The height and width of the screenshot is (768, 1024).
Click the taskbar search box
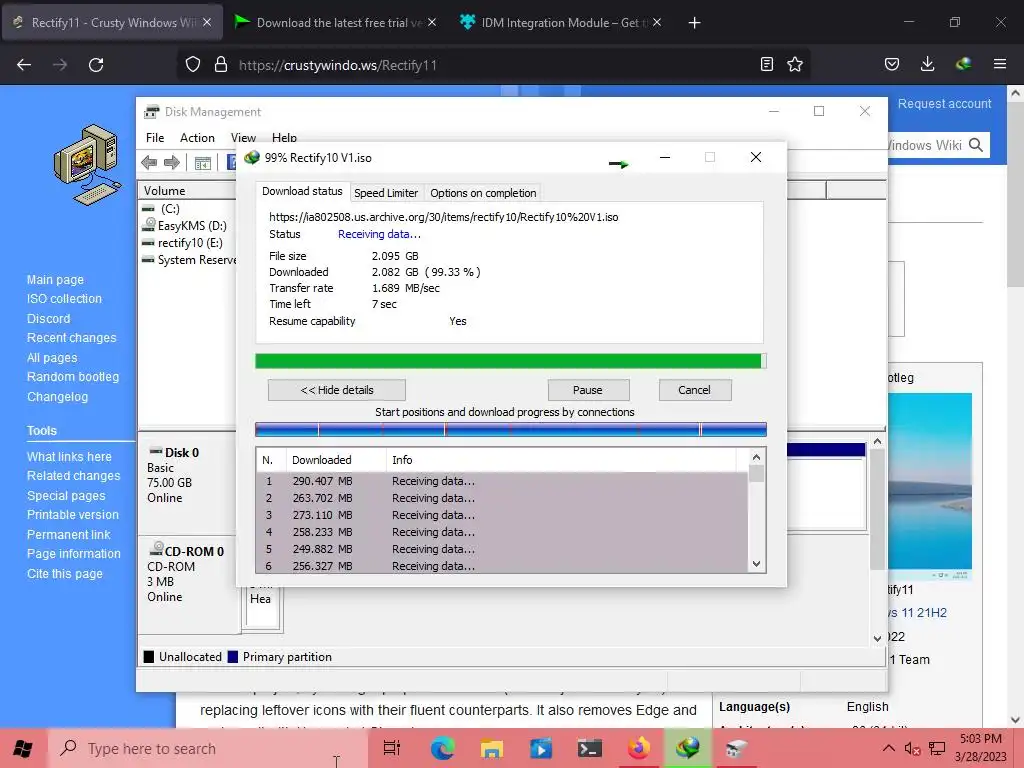tap(208, 748)
